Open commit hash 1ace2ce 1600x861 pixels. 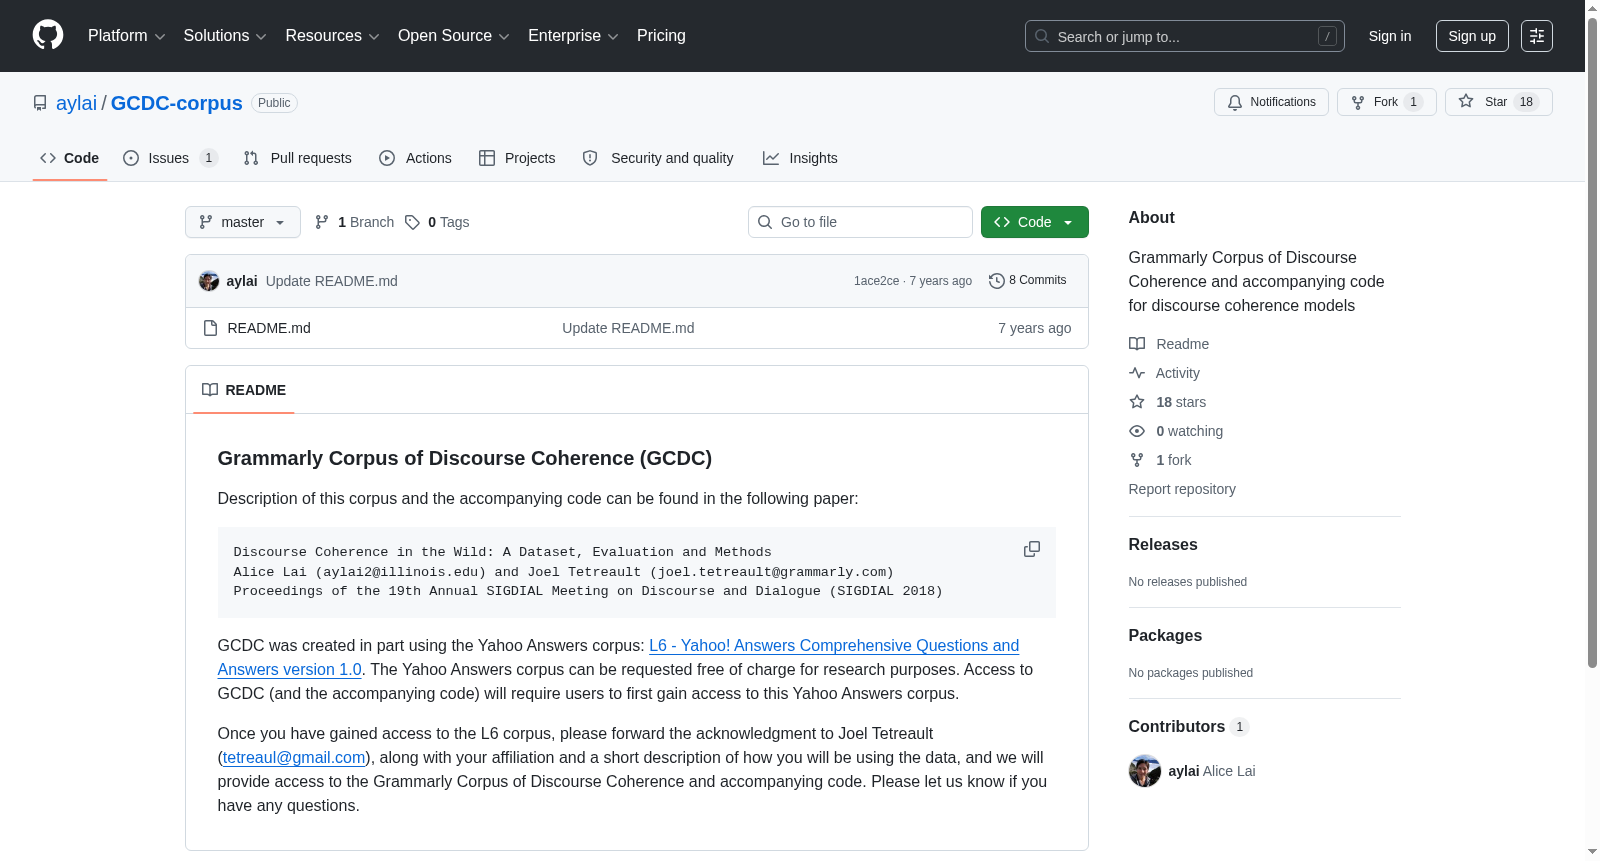[876, 281]
